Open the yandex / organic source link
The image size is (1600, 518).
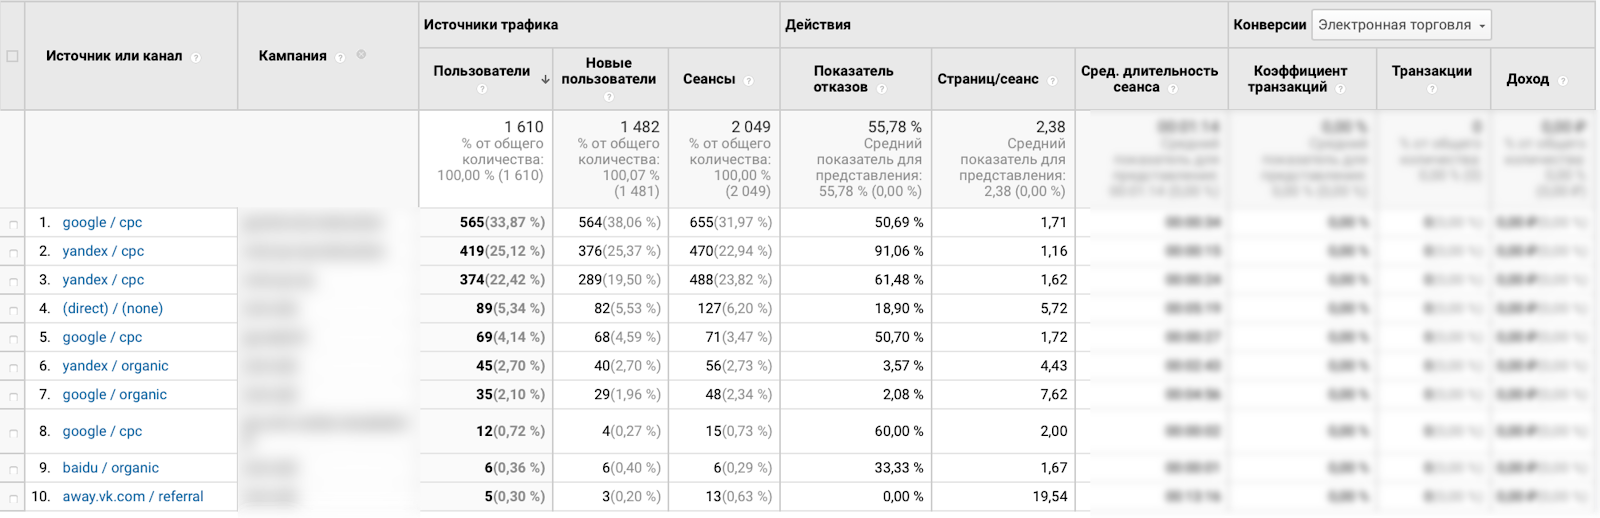tap(115, 366)
